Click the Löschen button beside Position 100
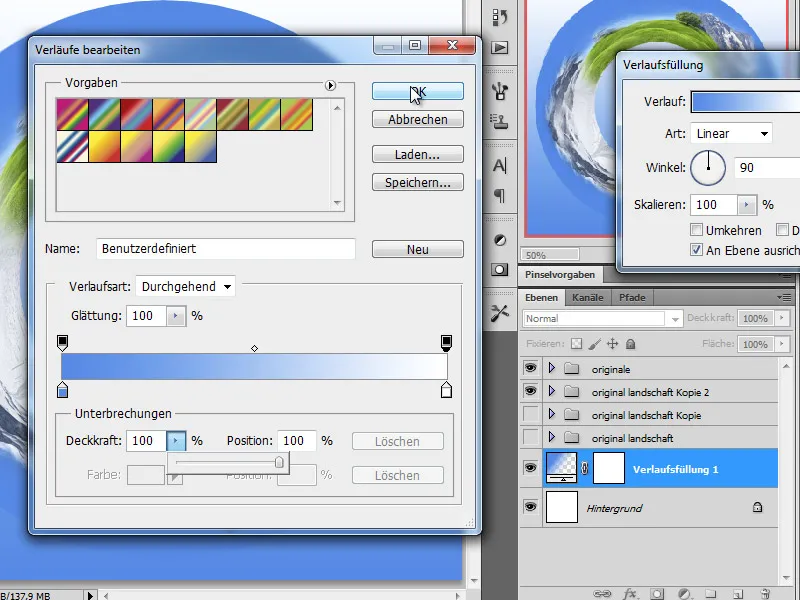Viewport: 800px width, 600px height. pyautogui.click(x=397, y=441)
